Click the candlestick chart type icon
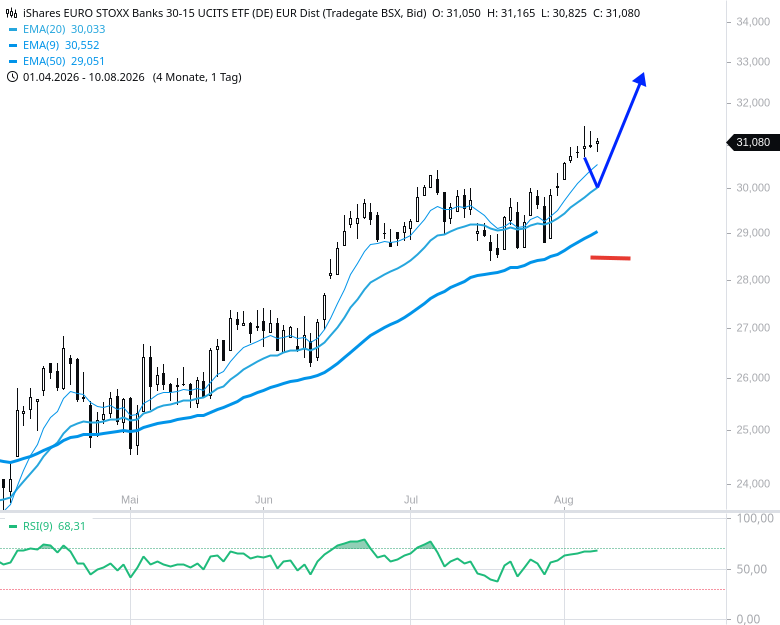 (11, 13)
